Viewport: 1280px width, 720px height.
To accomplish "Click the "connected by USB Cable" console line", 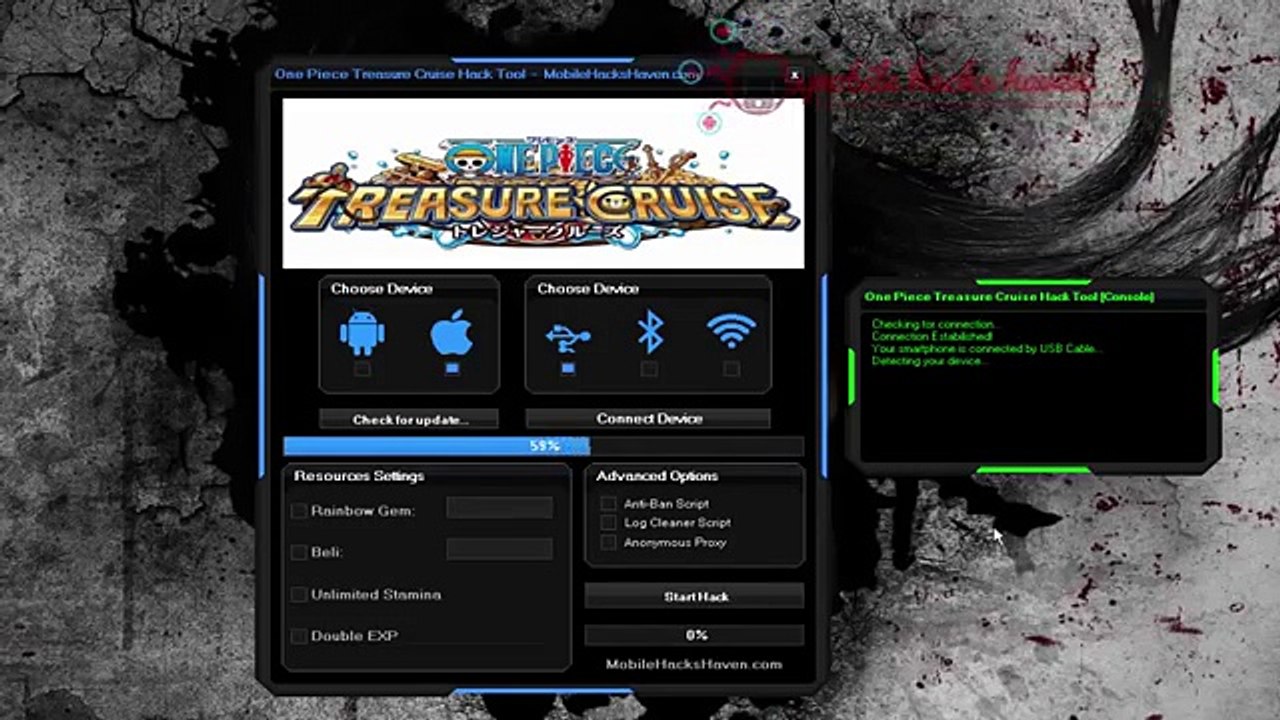I will point(987,349).
